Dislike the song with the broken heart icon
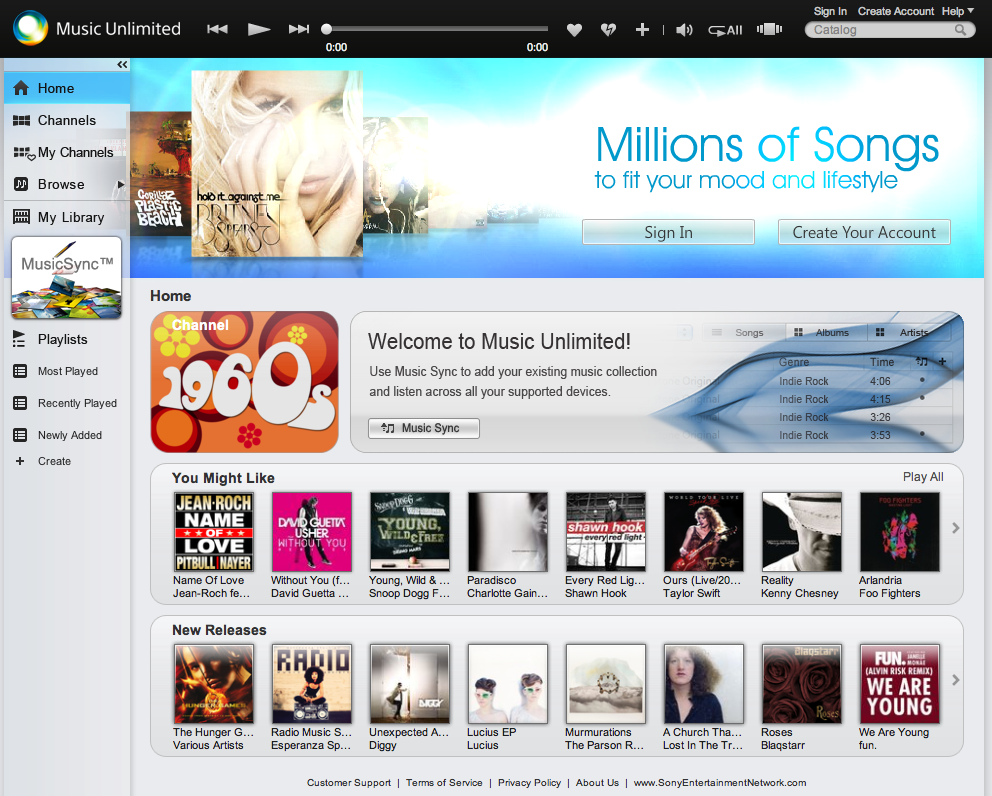 (608, 30)
